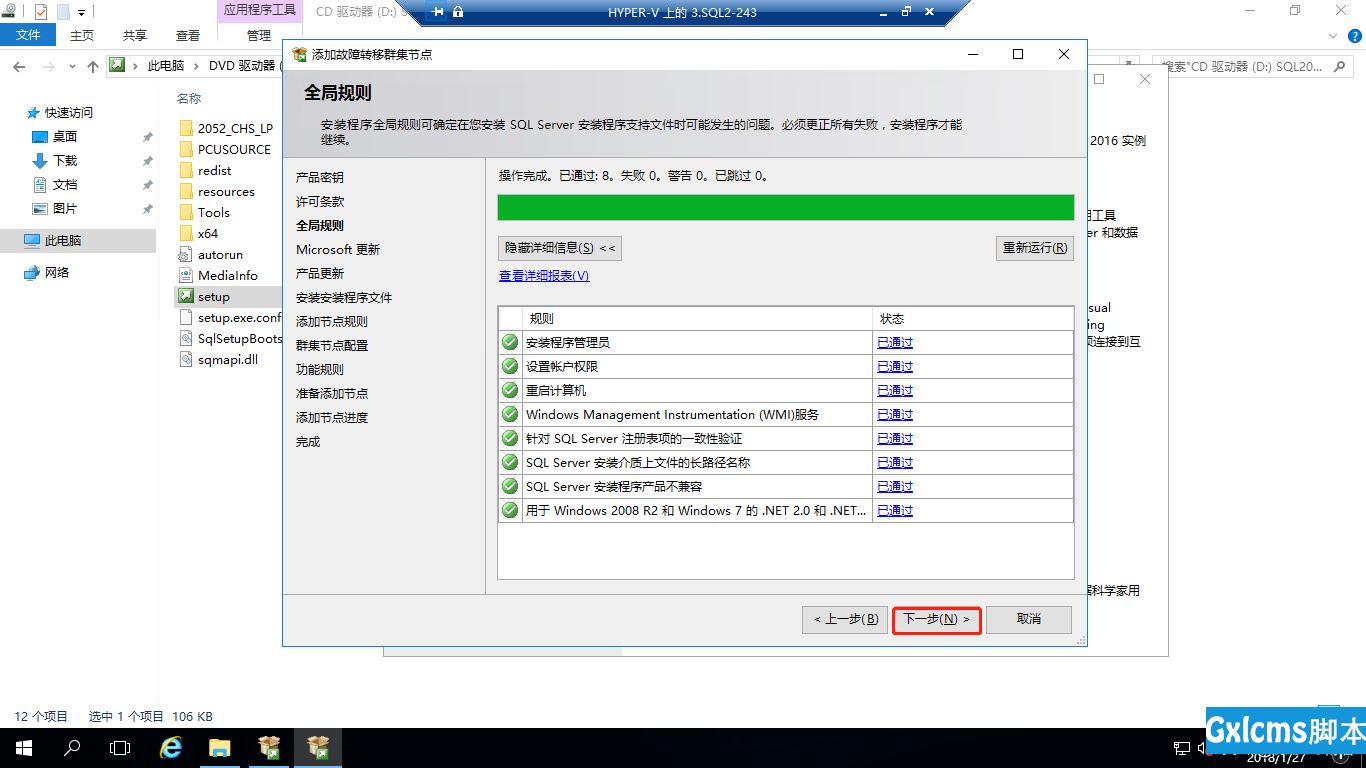Screen dimensions: 1366x768
Task: Click the 上一步(B) button
Action: (x=845, y=619)
